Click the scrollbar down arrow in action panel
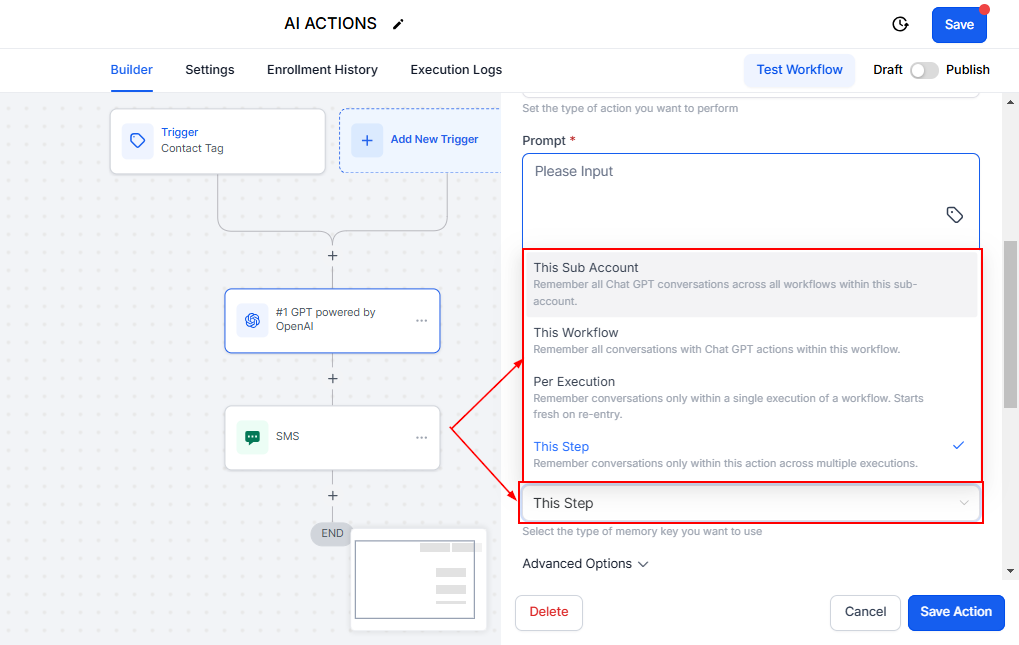 coord(1010,571)
